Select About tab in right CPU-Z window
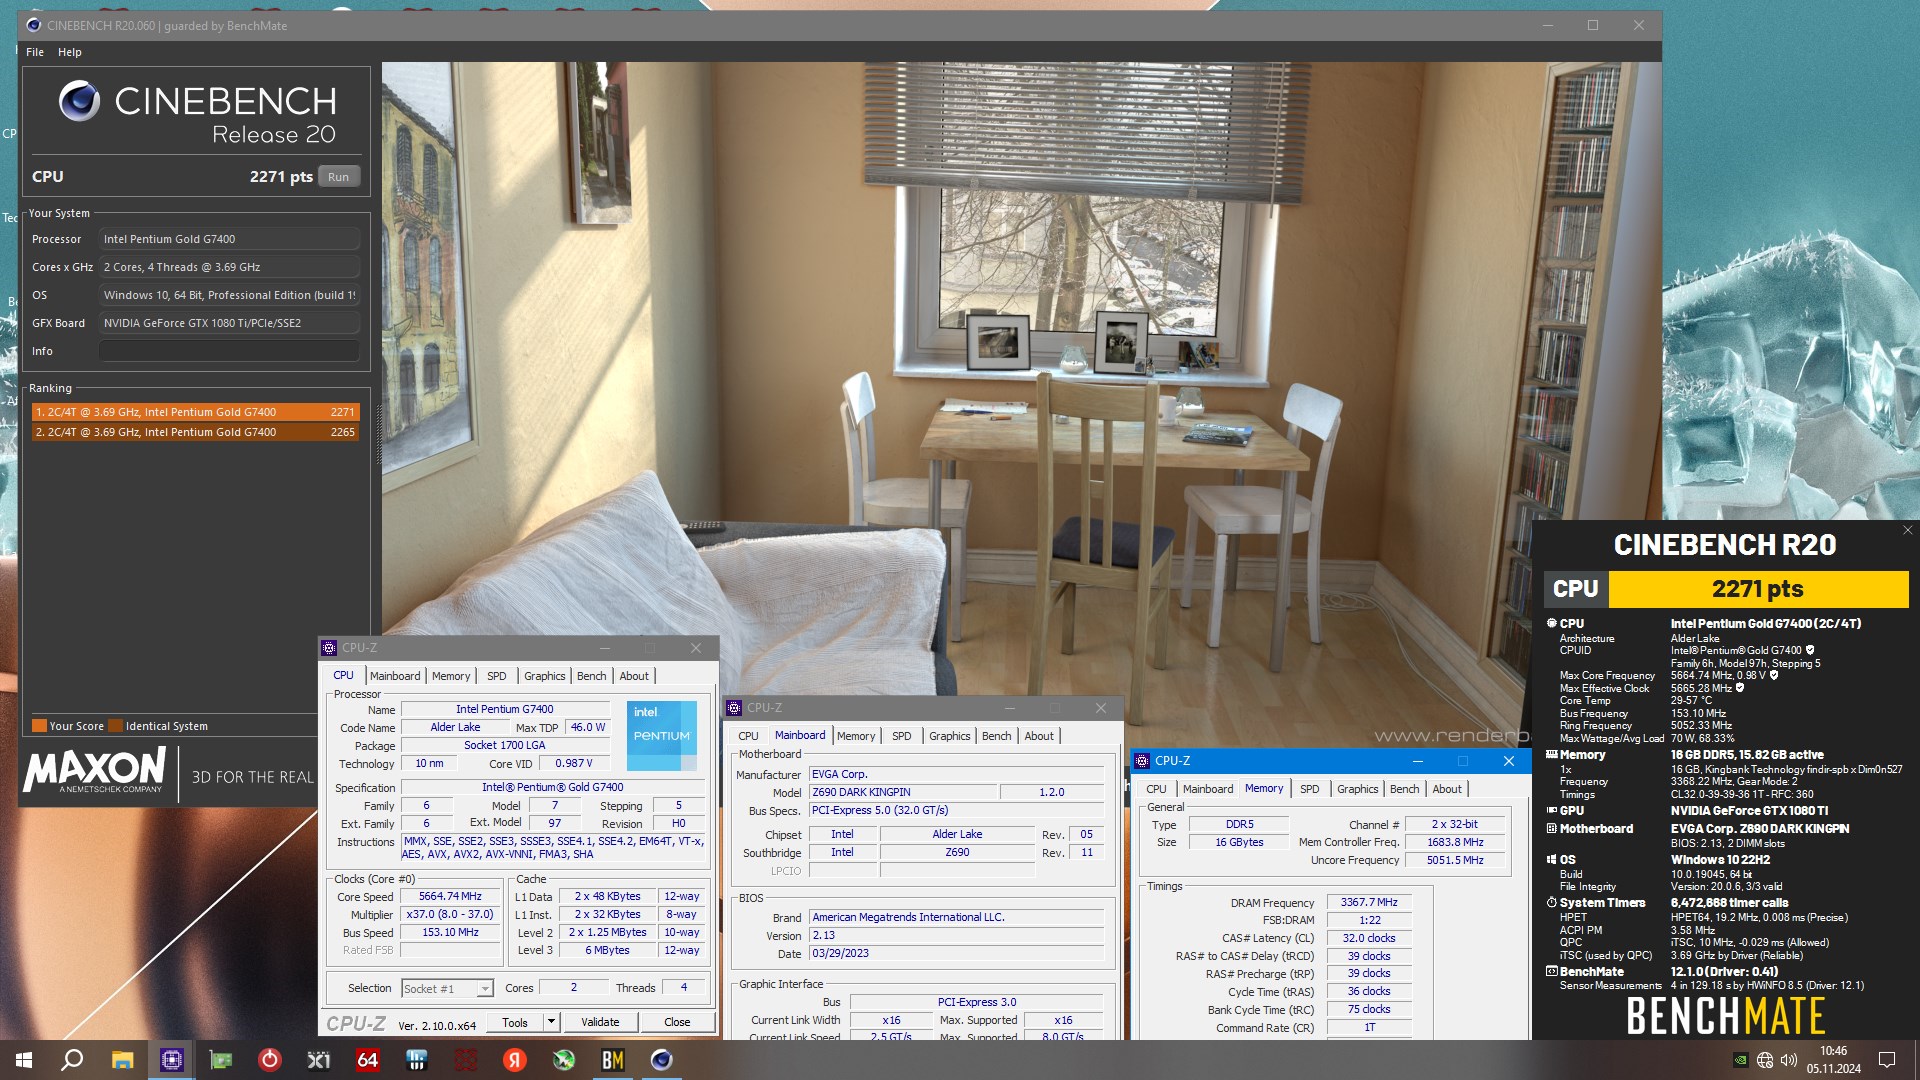 1447,789
